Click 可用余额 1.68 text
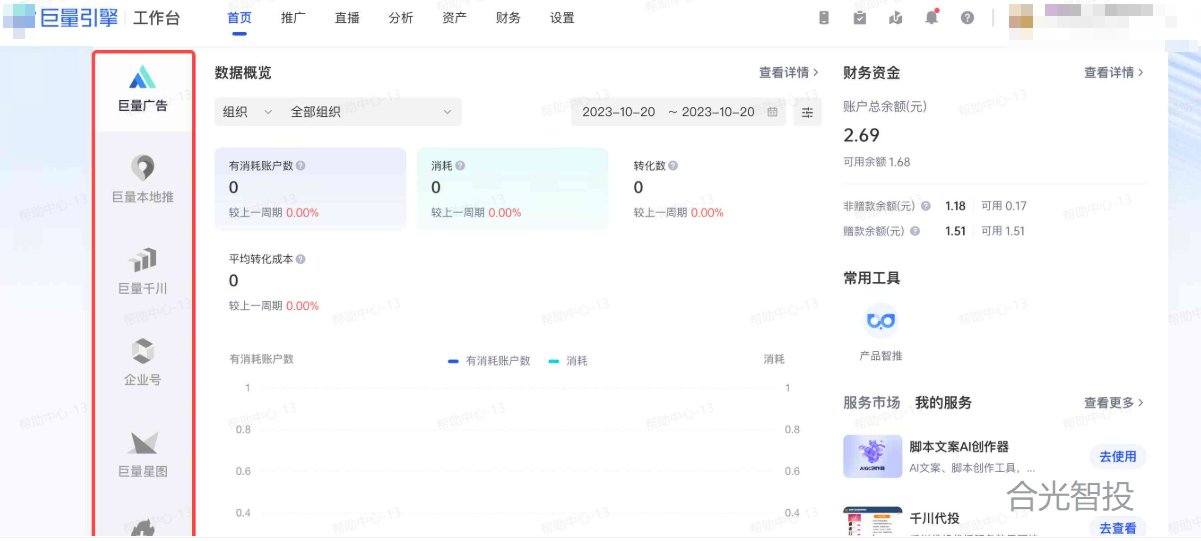Image resolution: width=1201 pixels, height=541 pixels. coord(877,162)
